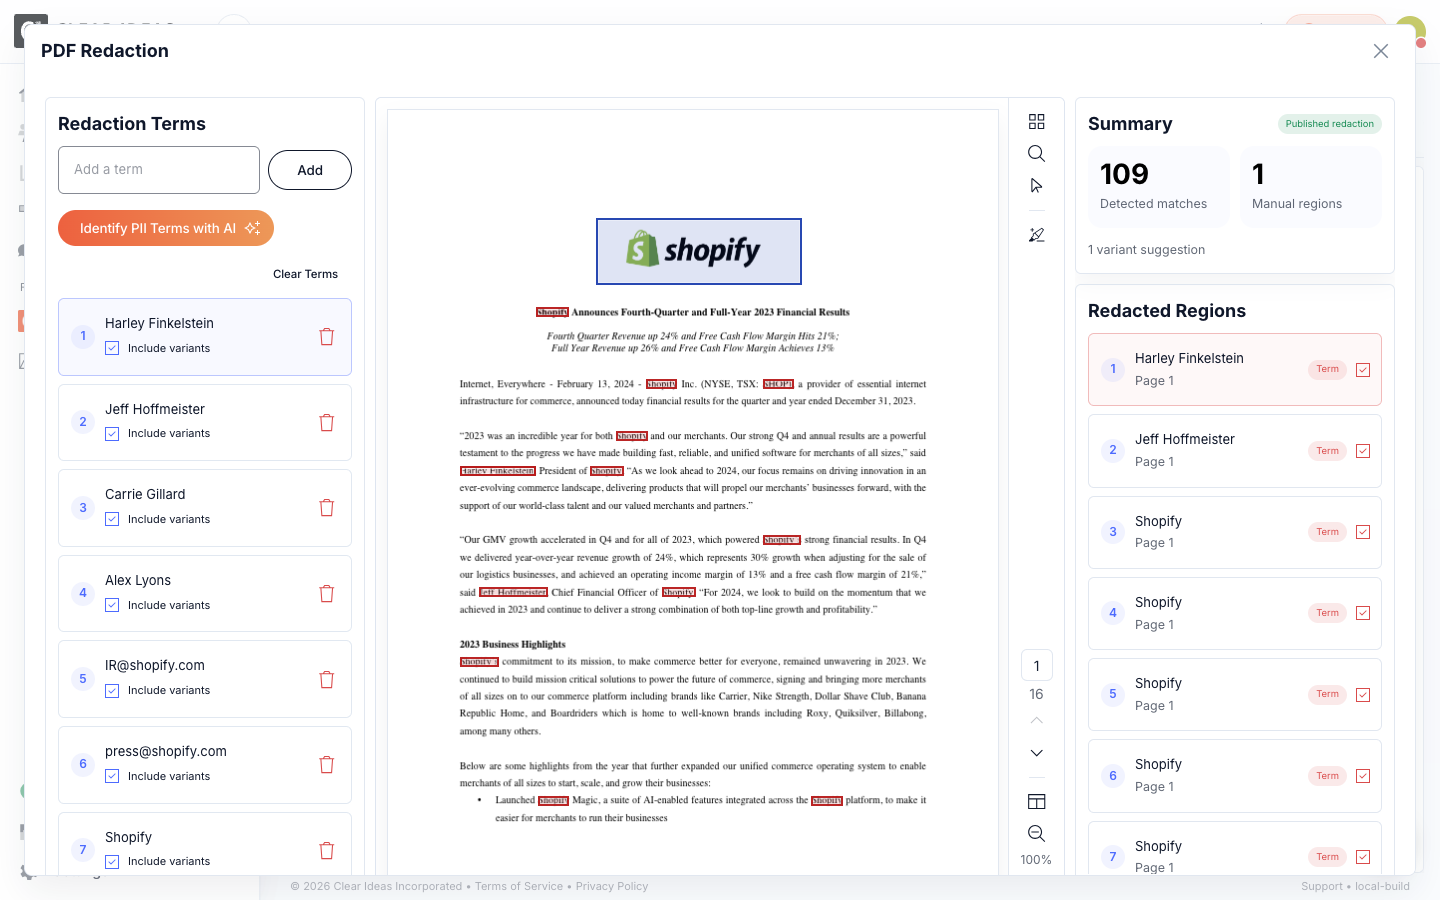Image resolution: width=1440 pixels, height=900 pixels.
Task: Click the 109 Detected matches card
Action: [x=1158, y=187]
